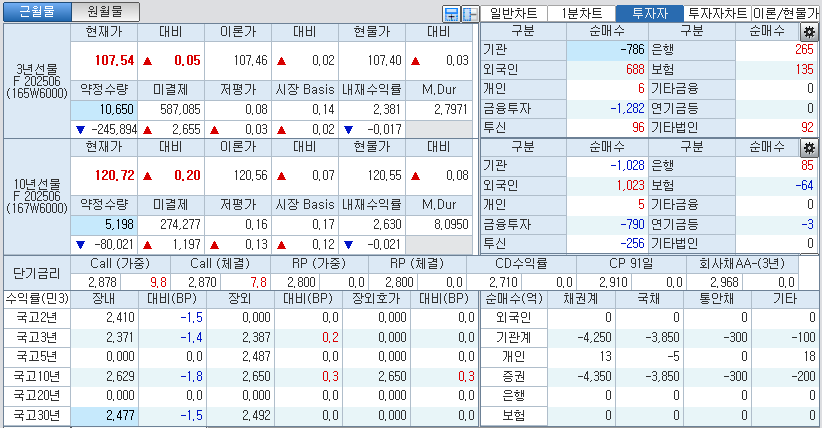Open the 1분차트 tab
This screenshot has width=822, height=428.
pos(581,13)
